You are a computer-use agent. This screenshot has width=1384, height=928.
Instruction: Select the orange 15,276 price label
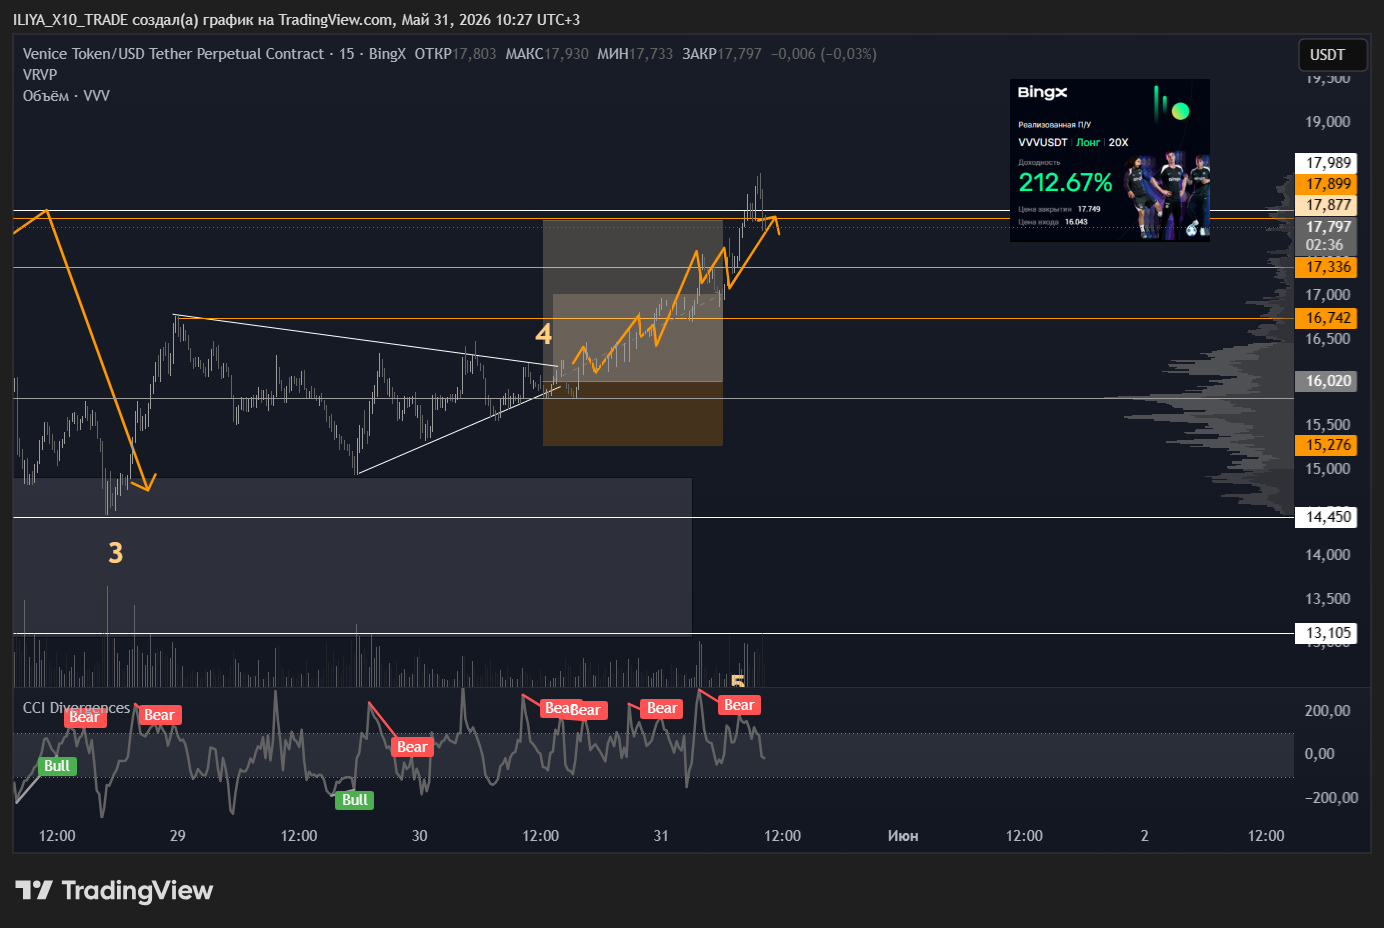1327,444
